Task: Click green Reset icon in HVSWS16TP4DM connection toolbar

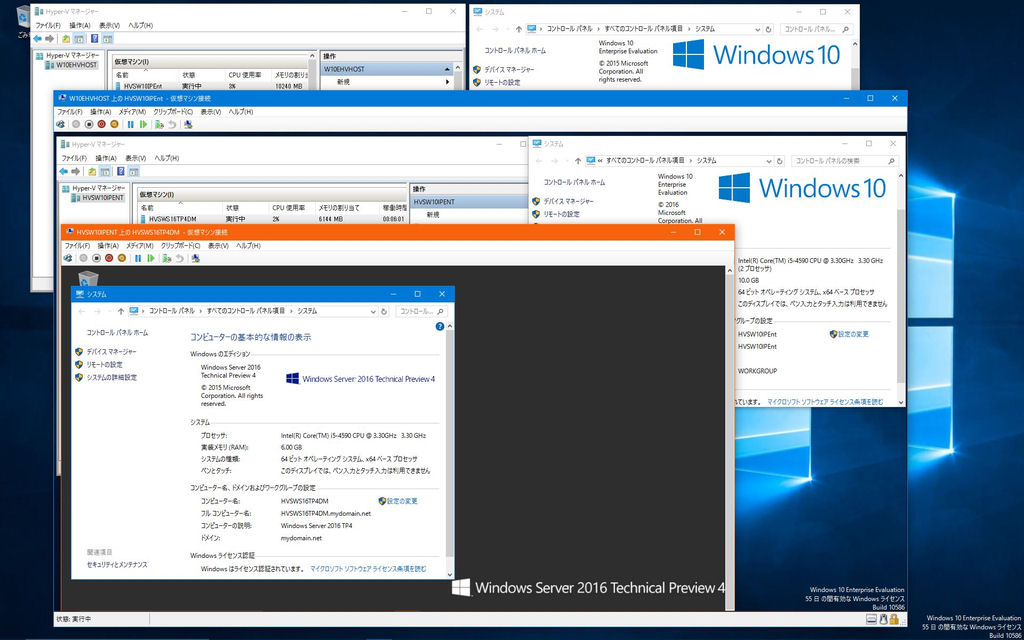Action: [151, 259]
